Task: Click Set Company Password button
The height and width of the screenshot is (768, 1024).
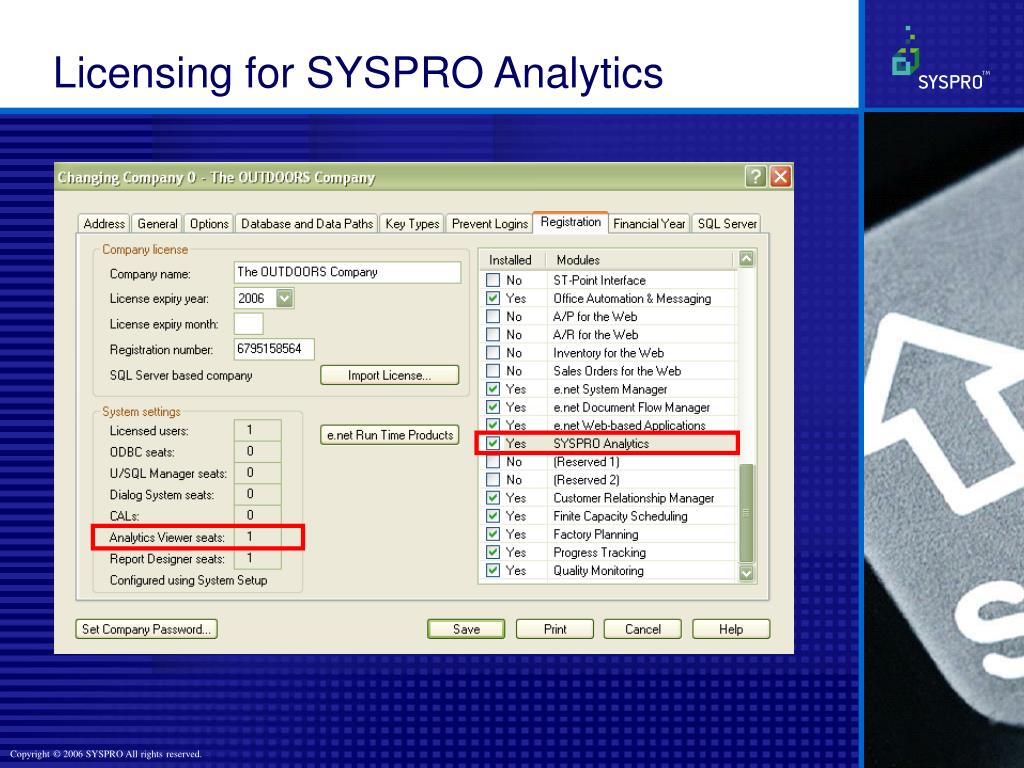Action: (x=146, y=630)
